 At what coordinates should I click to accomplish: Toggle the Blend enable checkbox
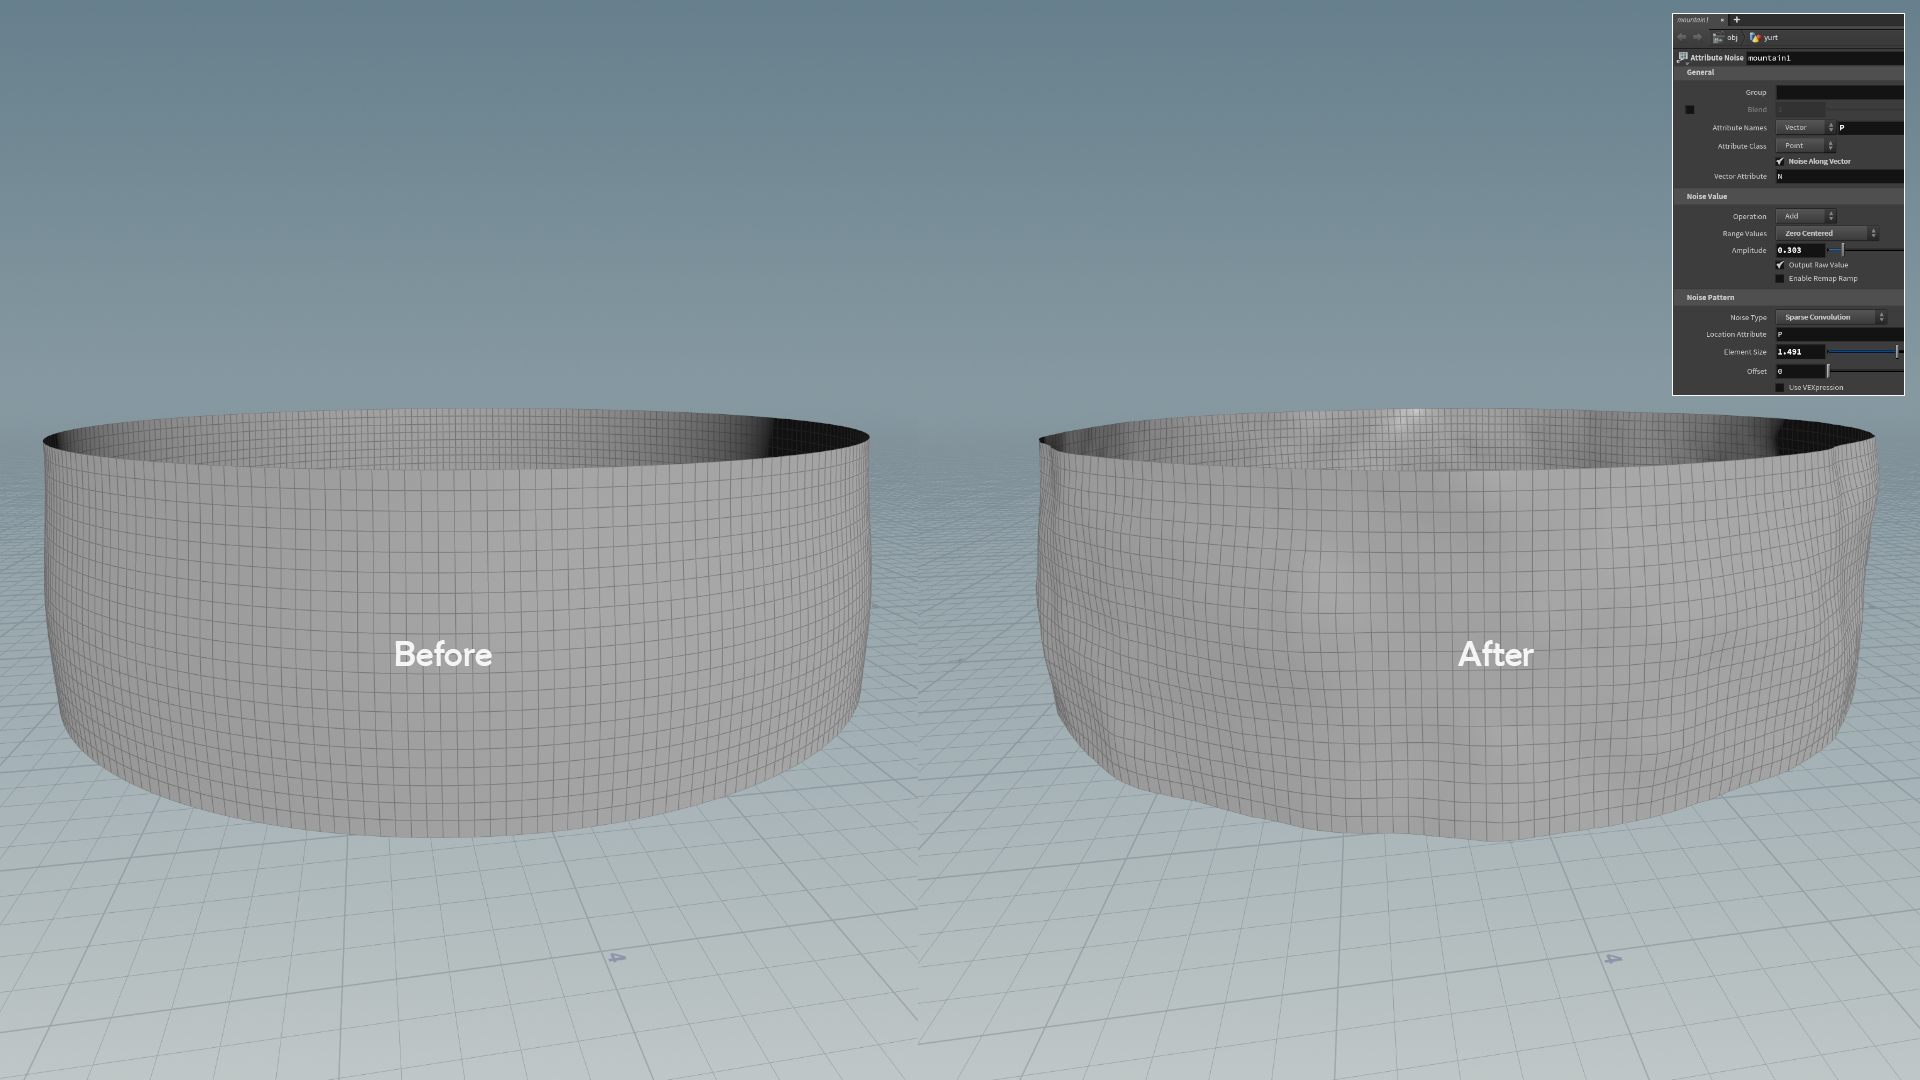(1690, 110)
